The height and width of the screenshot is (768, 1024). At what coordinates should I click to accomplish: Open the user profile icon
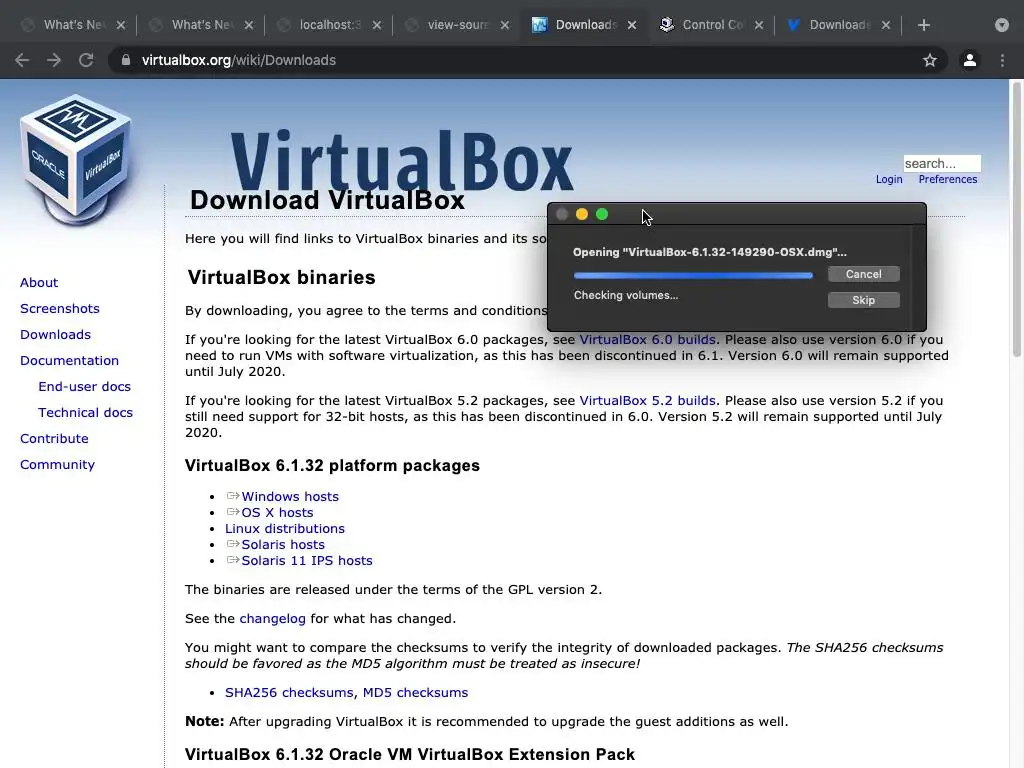click(970, 60)
